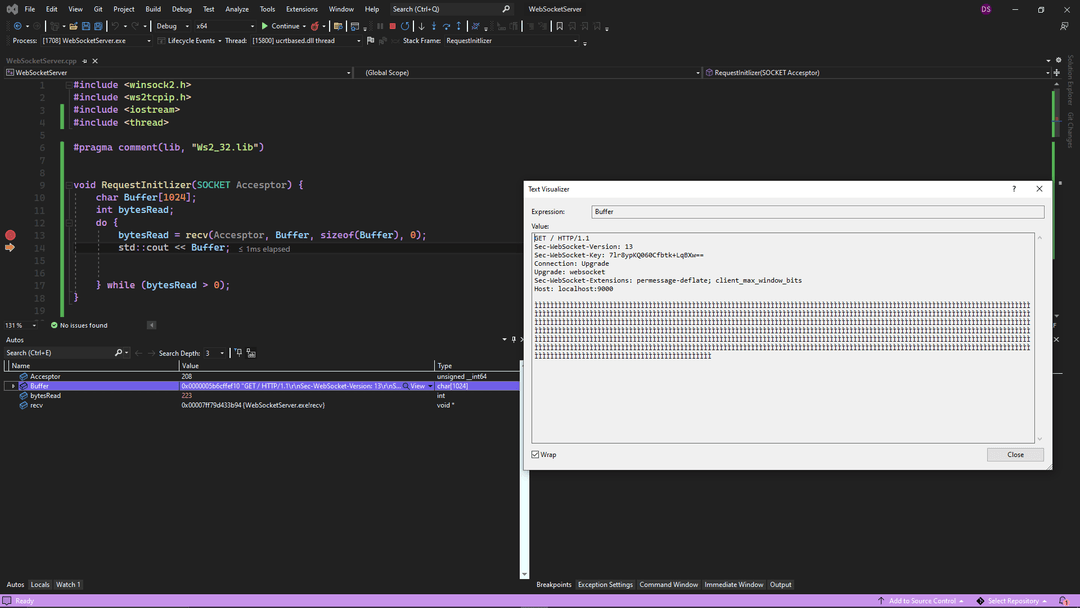Open the Lifecycle Events dropdown
Image resolution: width=1080 pixels, height=608 pixels.
(x=190, y=41)
